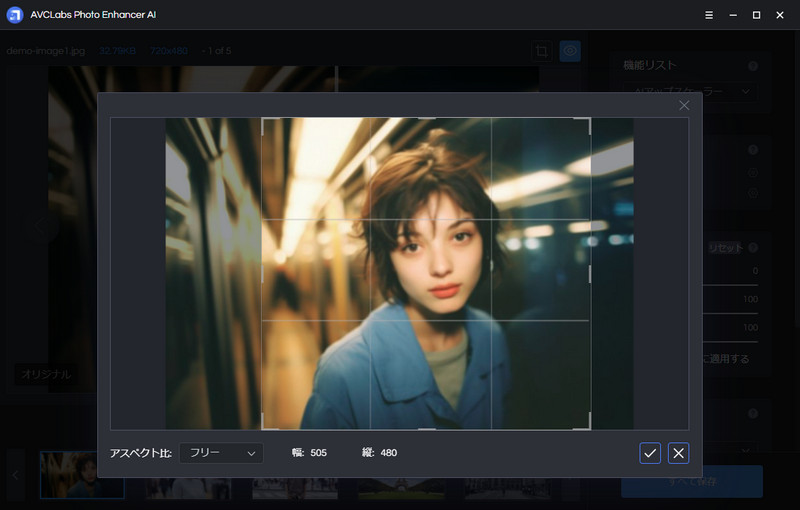This screenshot has width=800, height=510.
Task: Click the AVCLabs app logo icon
Action: [15, 15]
